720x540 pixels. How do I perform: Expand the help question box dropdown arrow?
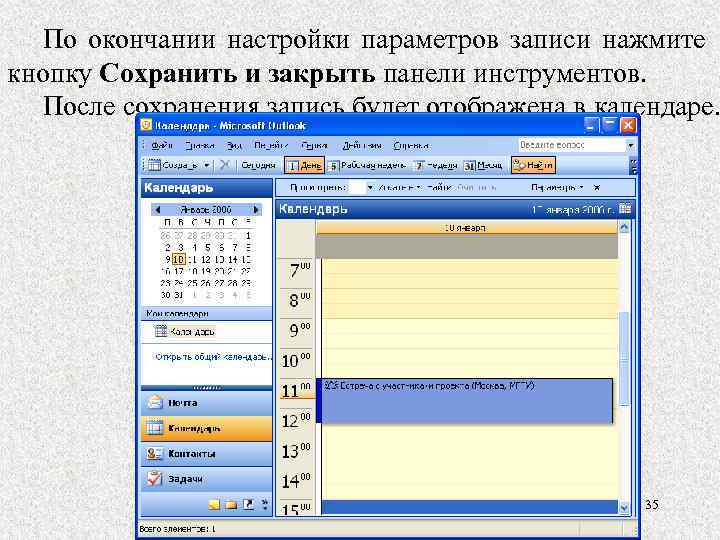point(631,145)
